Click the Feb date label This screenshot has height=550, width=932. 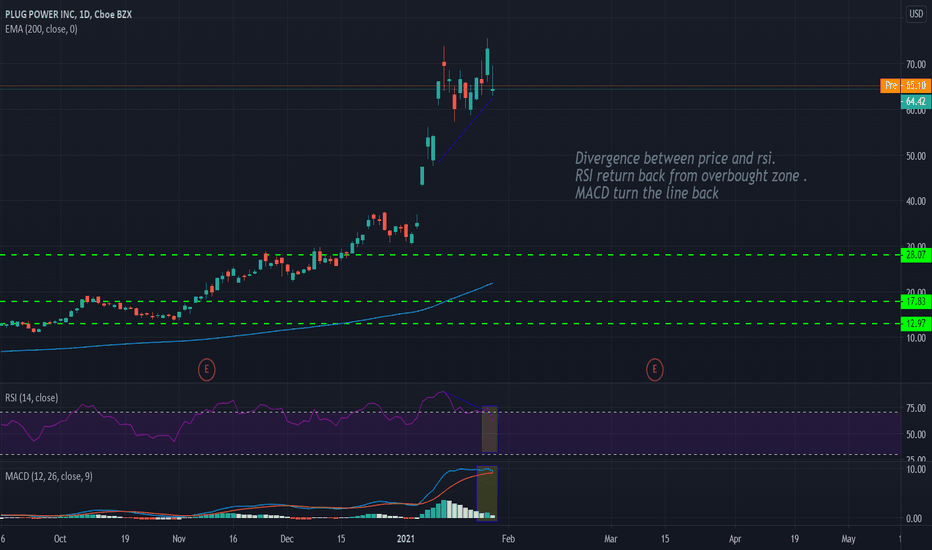pyautogui.click(x=508, y=539)
